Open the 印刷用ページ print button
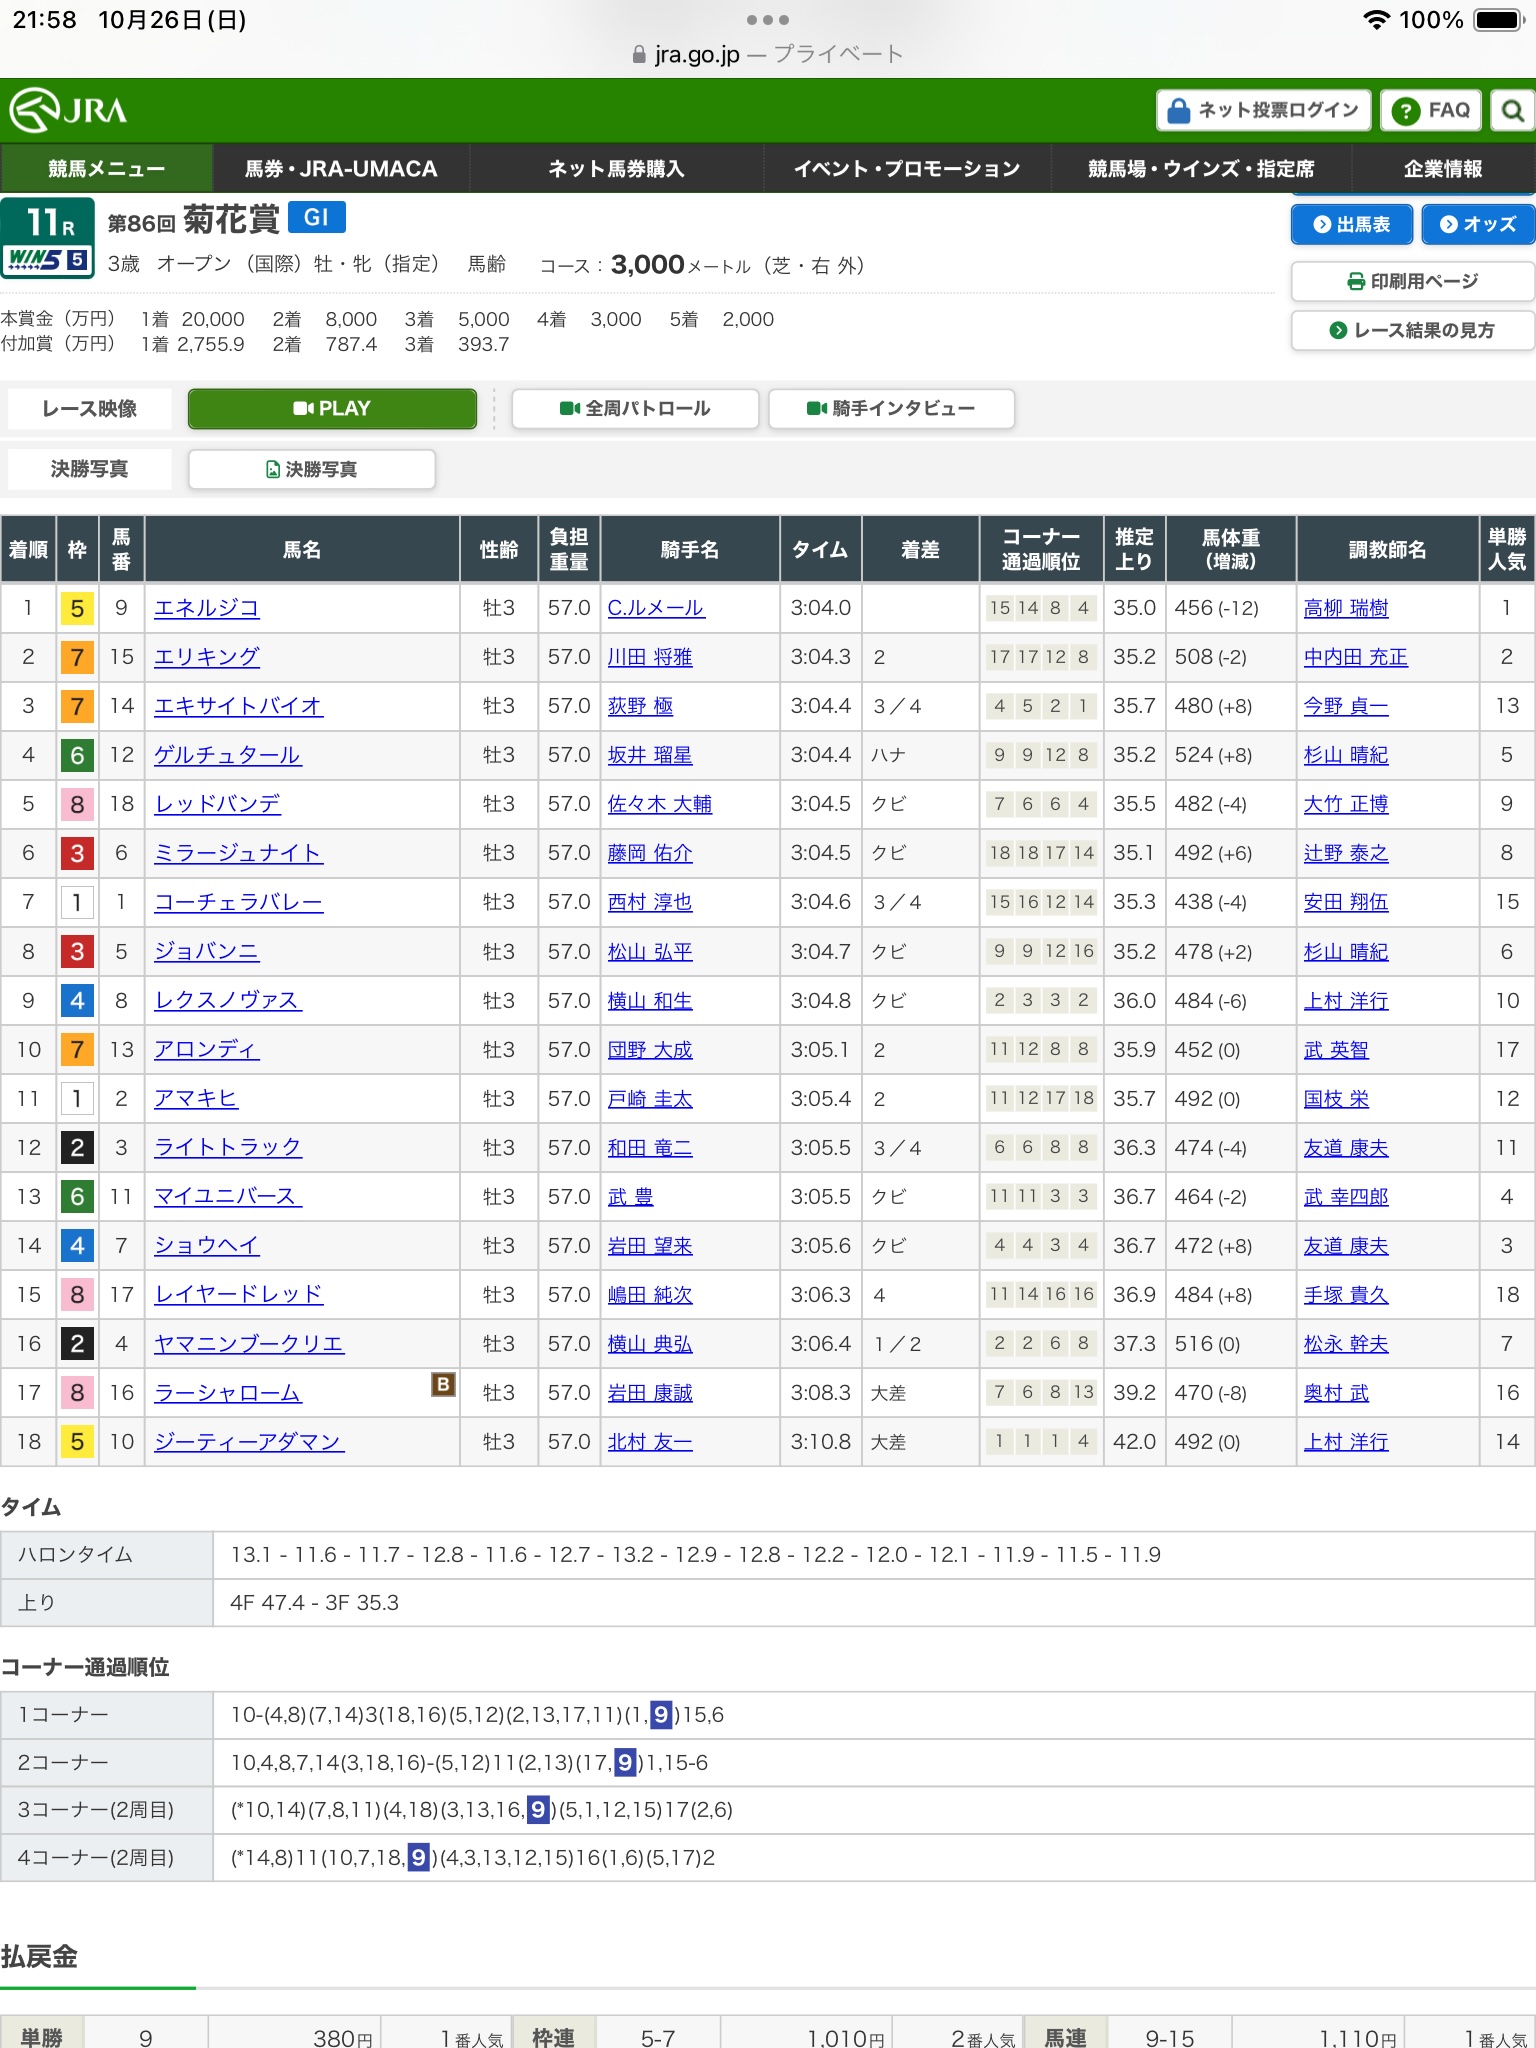Viewport: 1536px width, 2048px height. click(x=1412, y=281)
